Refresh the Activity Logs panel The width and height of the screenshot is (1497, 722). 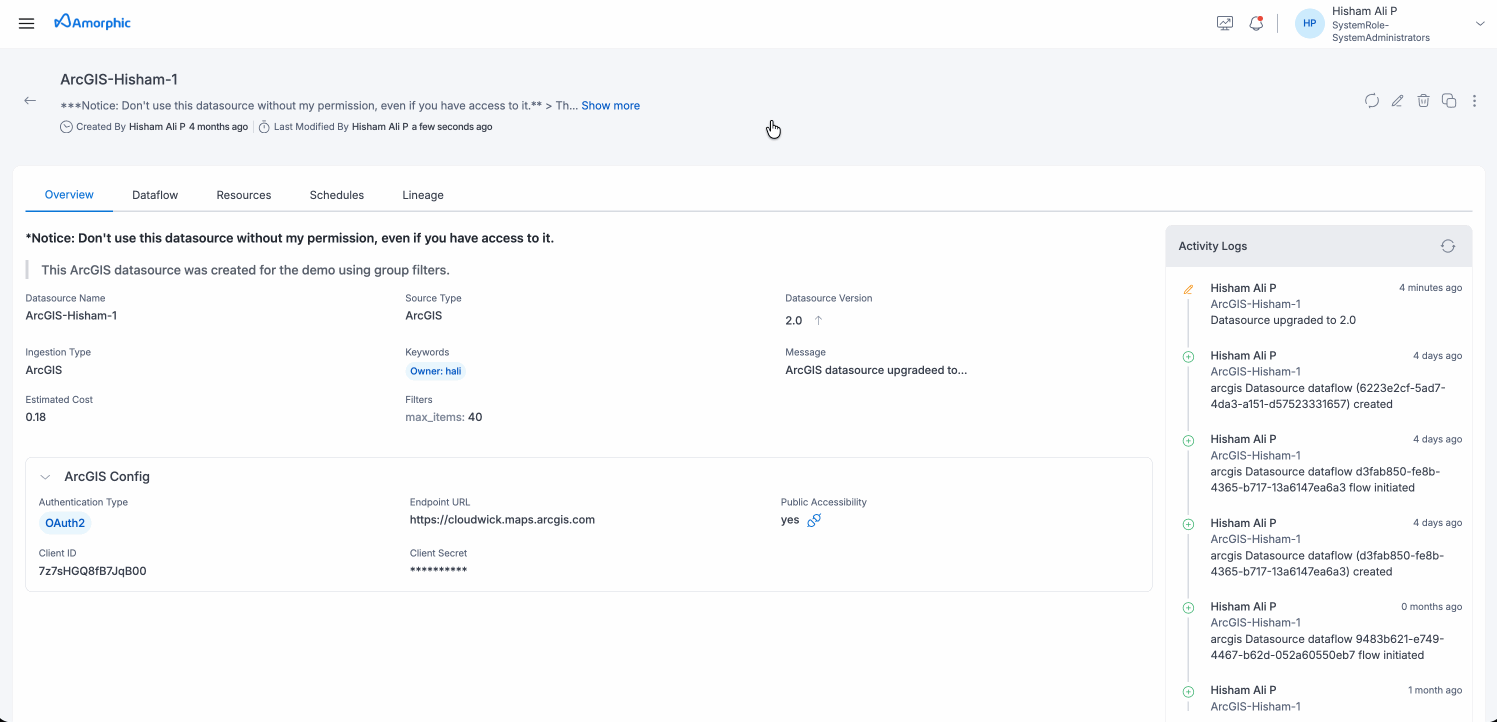click(1447, 245)
